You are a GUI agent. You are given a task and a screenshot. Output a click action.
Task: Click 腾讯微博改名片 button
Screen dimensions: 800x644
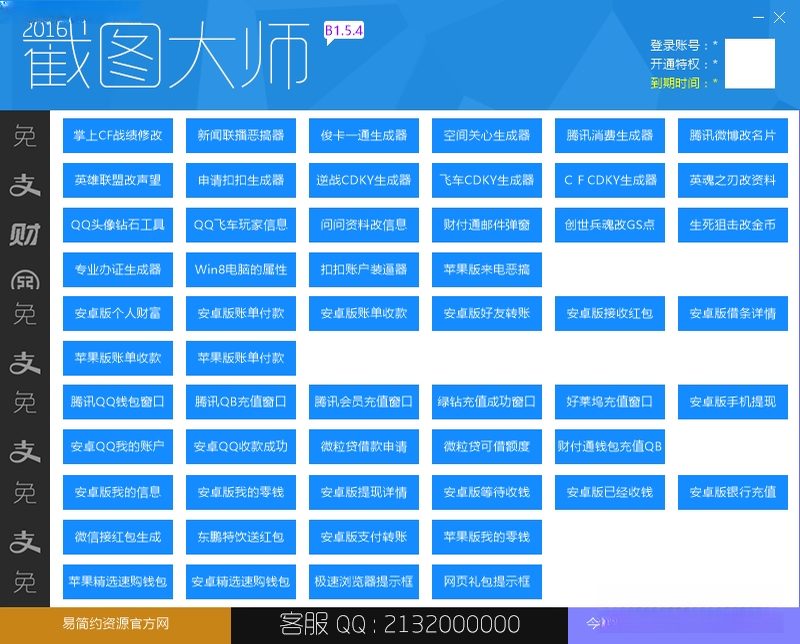click(733, 135)
